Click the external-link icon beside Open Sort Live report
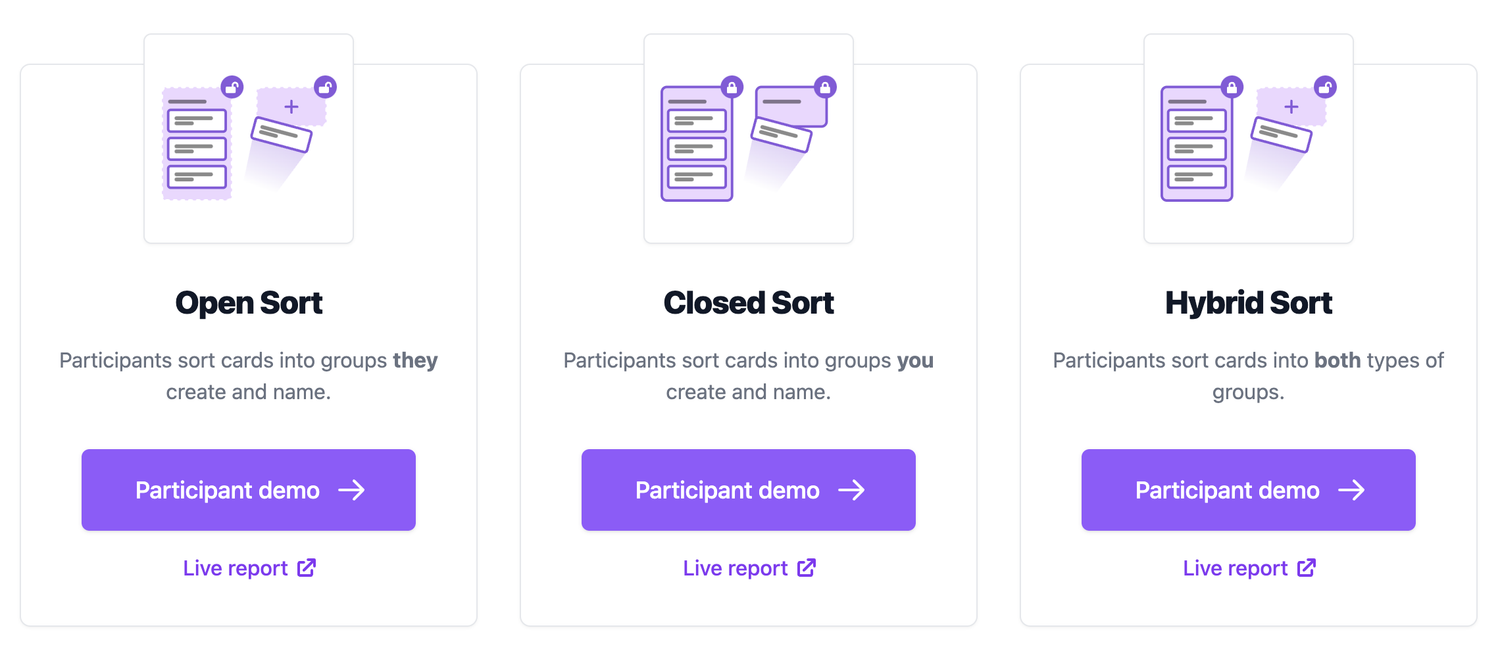The height and width of the screenshot is (672, 1500). [x=308, y=567]
